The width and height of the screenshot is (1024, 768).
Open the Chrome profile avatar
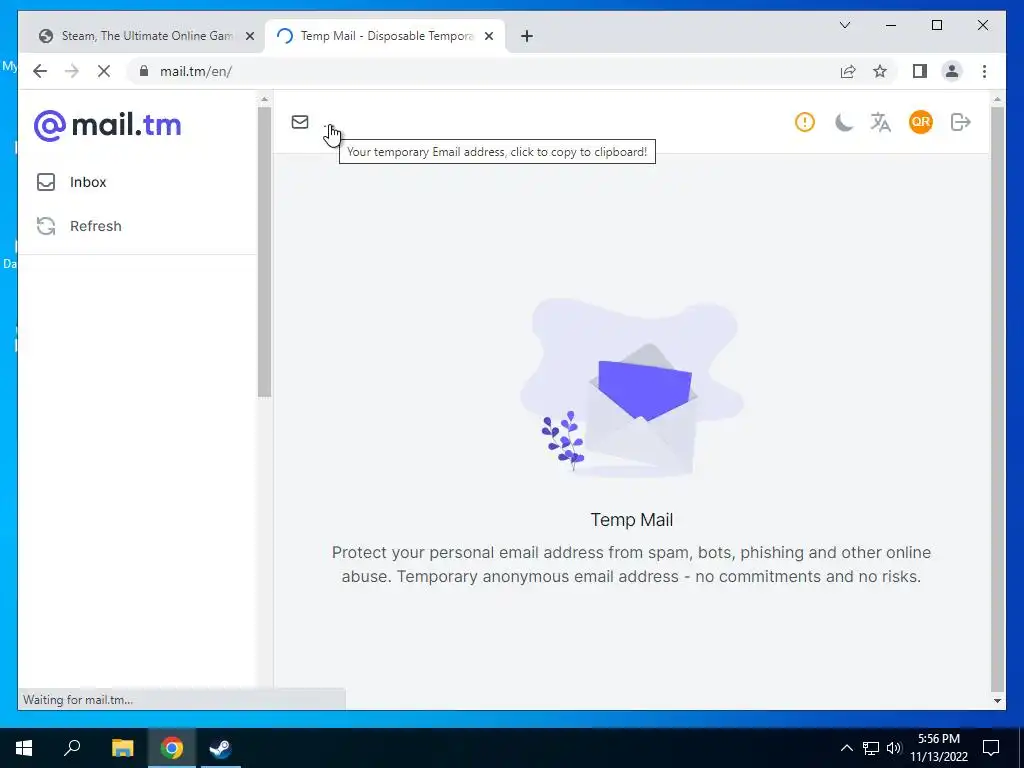[x=952, y=71]
